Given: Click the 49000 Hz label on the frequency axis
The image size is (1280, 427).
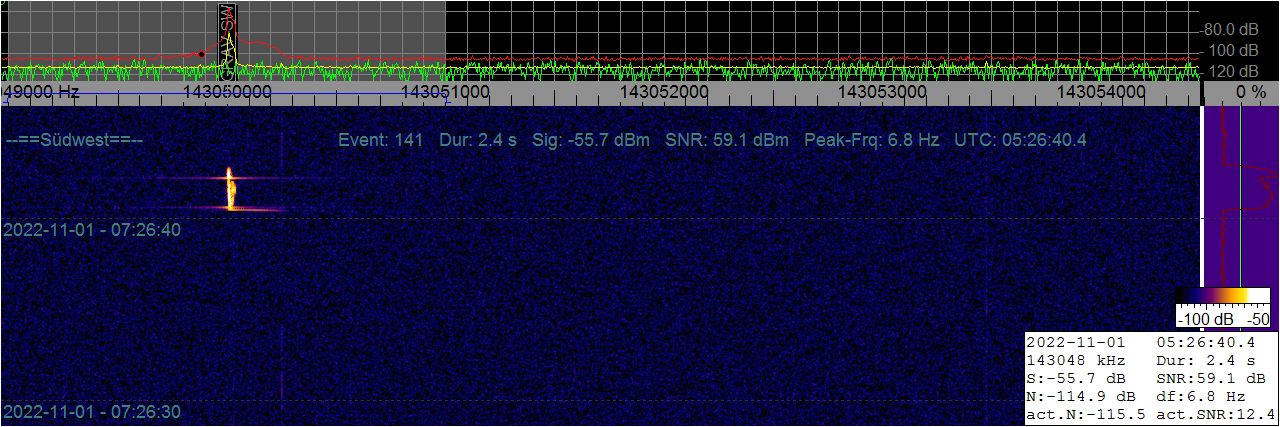Looking at the screenshot, I should pyautogui.click(x=41, y=91).
